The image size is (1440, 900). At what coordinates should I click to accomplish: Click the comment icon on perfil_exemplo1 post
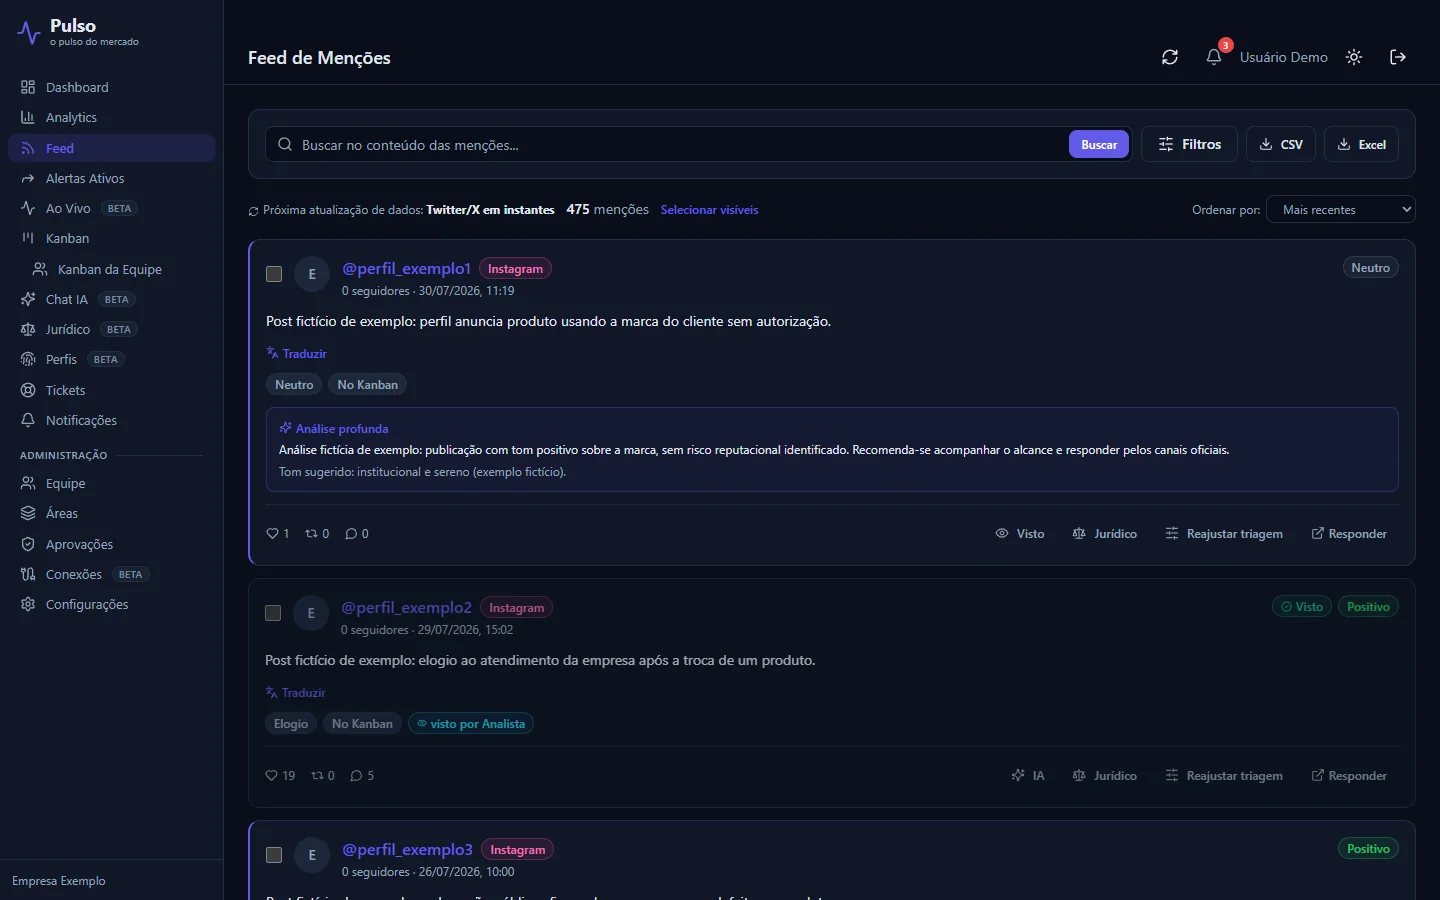pyautogui.click(x=351, y=534)
